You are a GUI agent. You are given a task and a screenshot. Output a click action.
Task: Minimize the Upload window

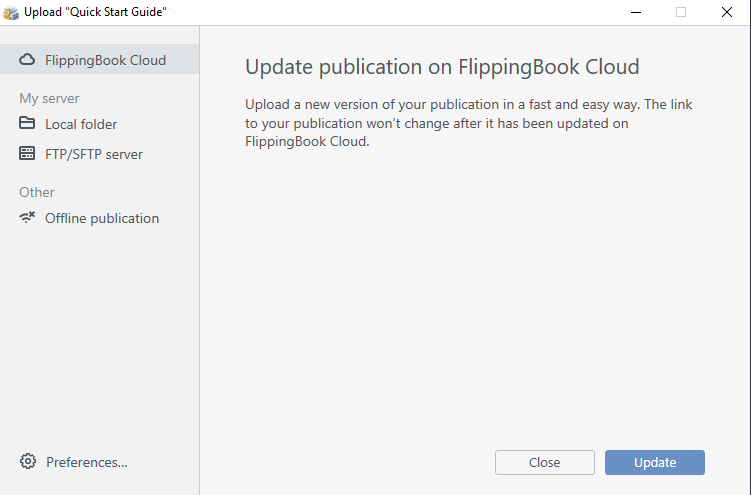pos(636,12)
